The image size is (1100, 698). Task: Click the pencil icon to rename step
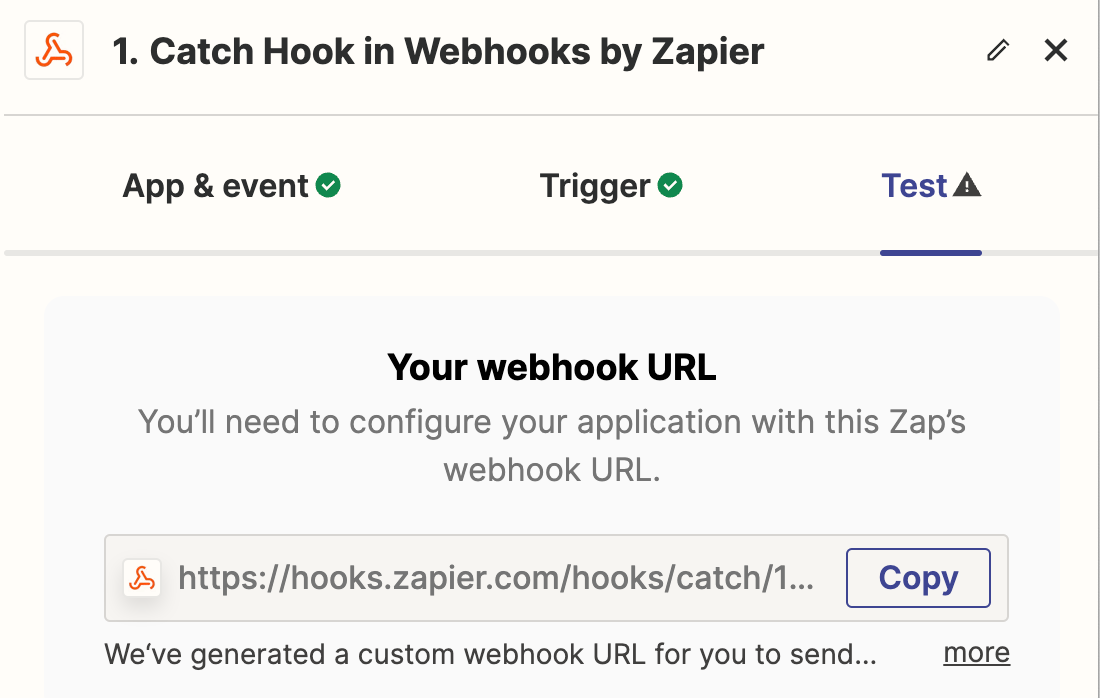[997, 51]
